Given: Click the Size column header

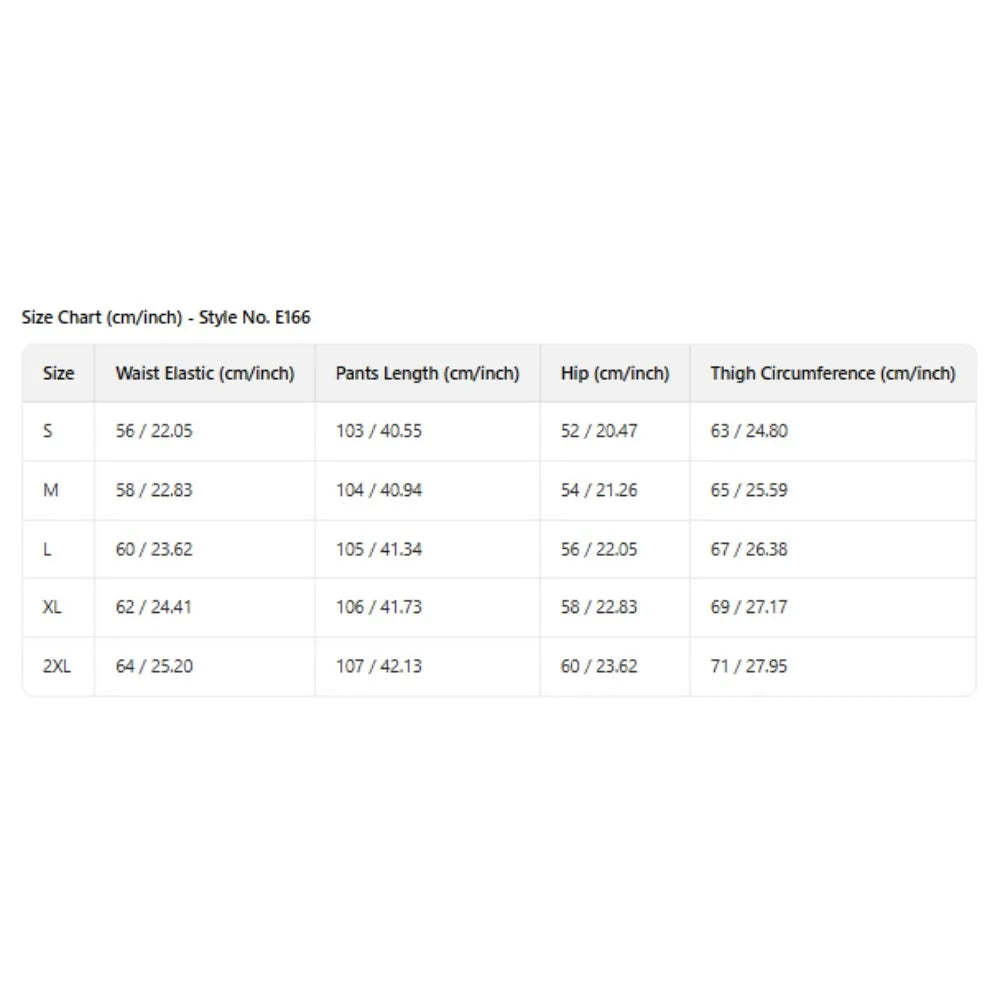Looking at the screenshot, I should (x=58, y=374).
